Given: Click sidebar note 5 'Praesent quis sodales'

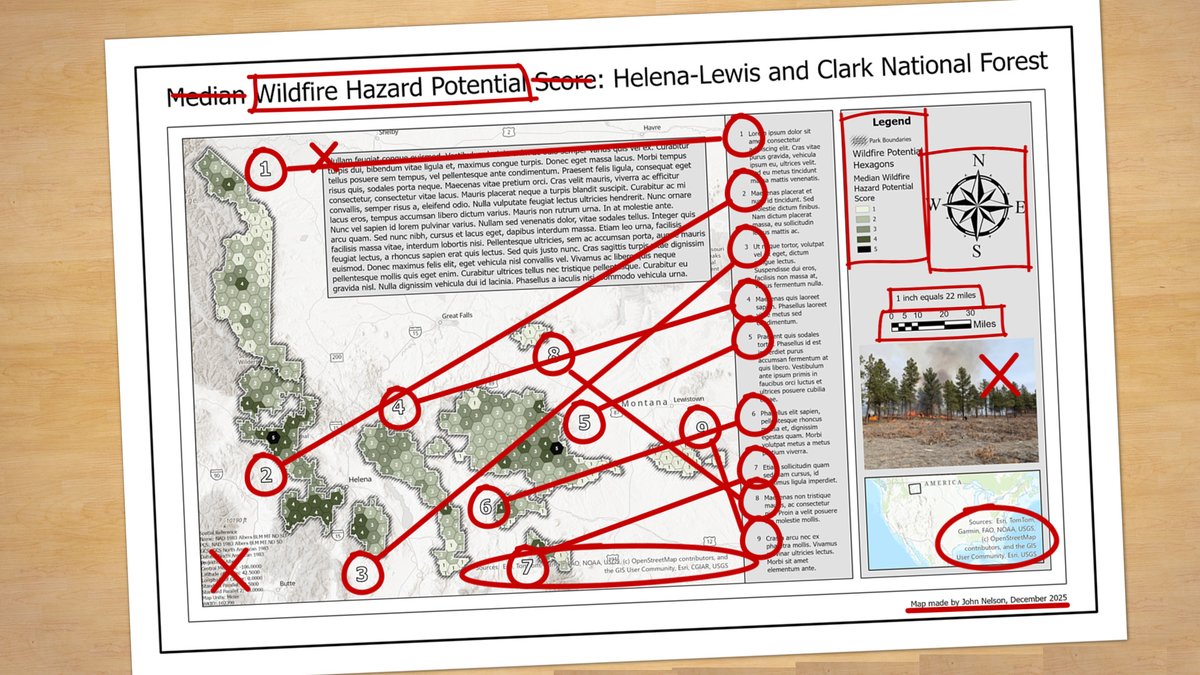Looking at the screenshot, I should 792,368.
